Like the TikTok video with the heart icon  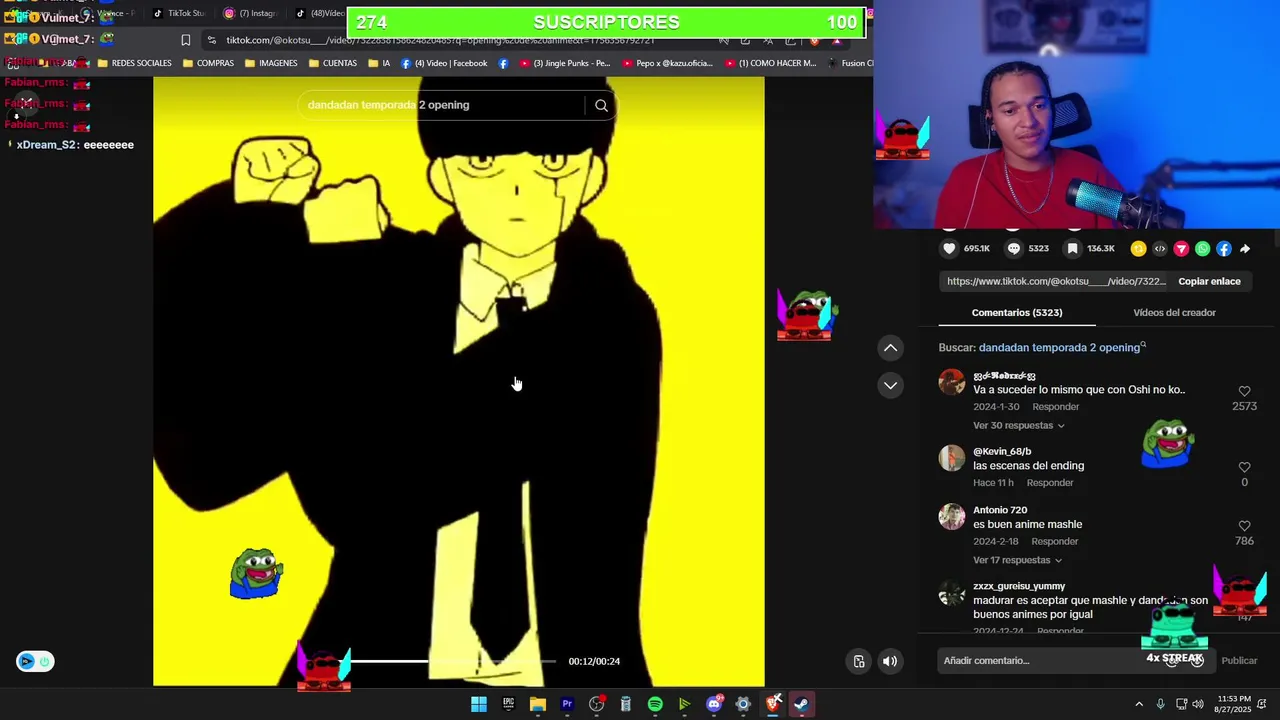tap(949, 249)
